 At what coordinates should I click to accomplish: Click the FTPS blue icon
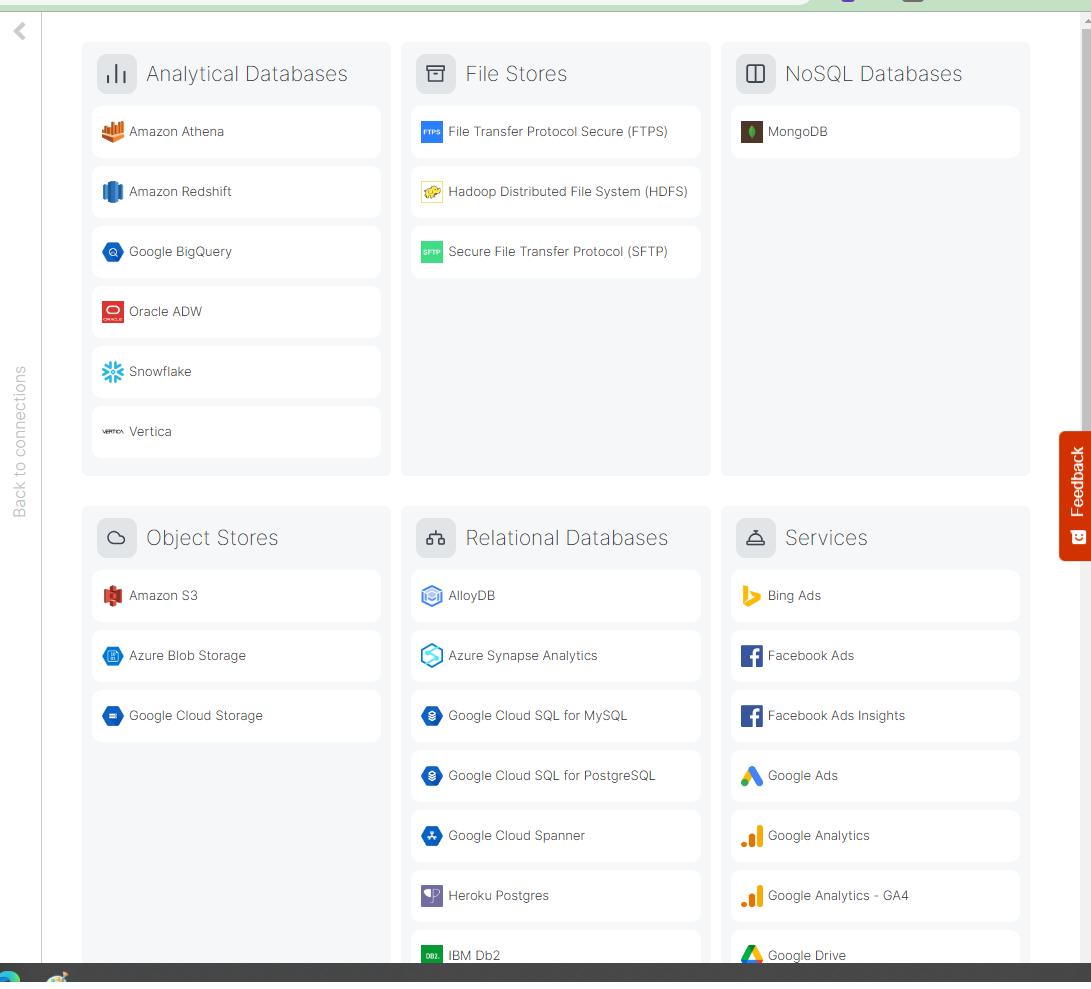(432, 132)
